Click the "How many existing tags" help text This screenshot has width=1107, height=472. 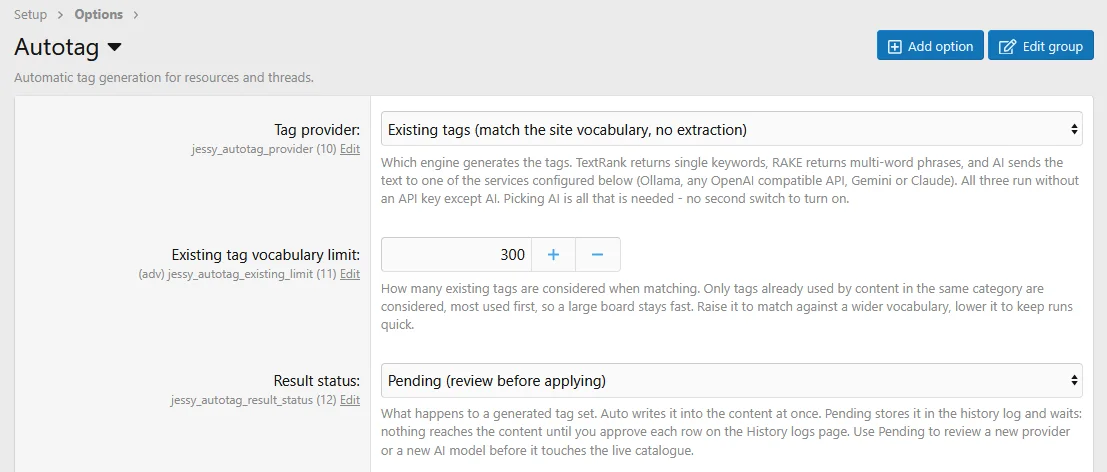[727, 308]
